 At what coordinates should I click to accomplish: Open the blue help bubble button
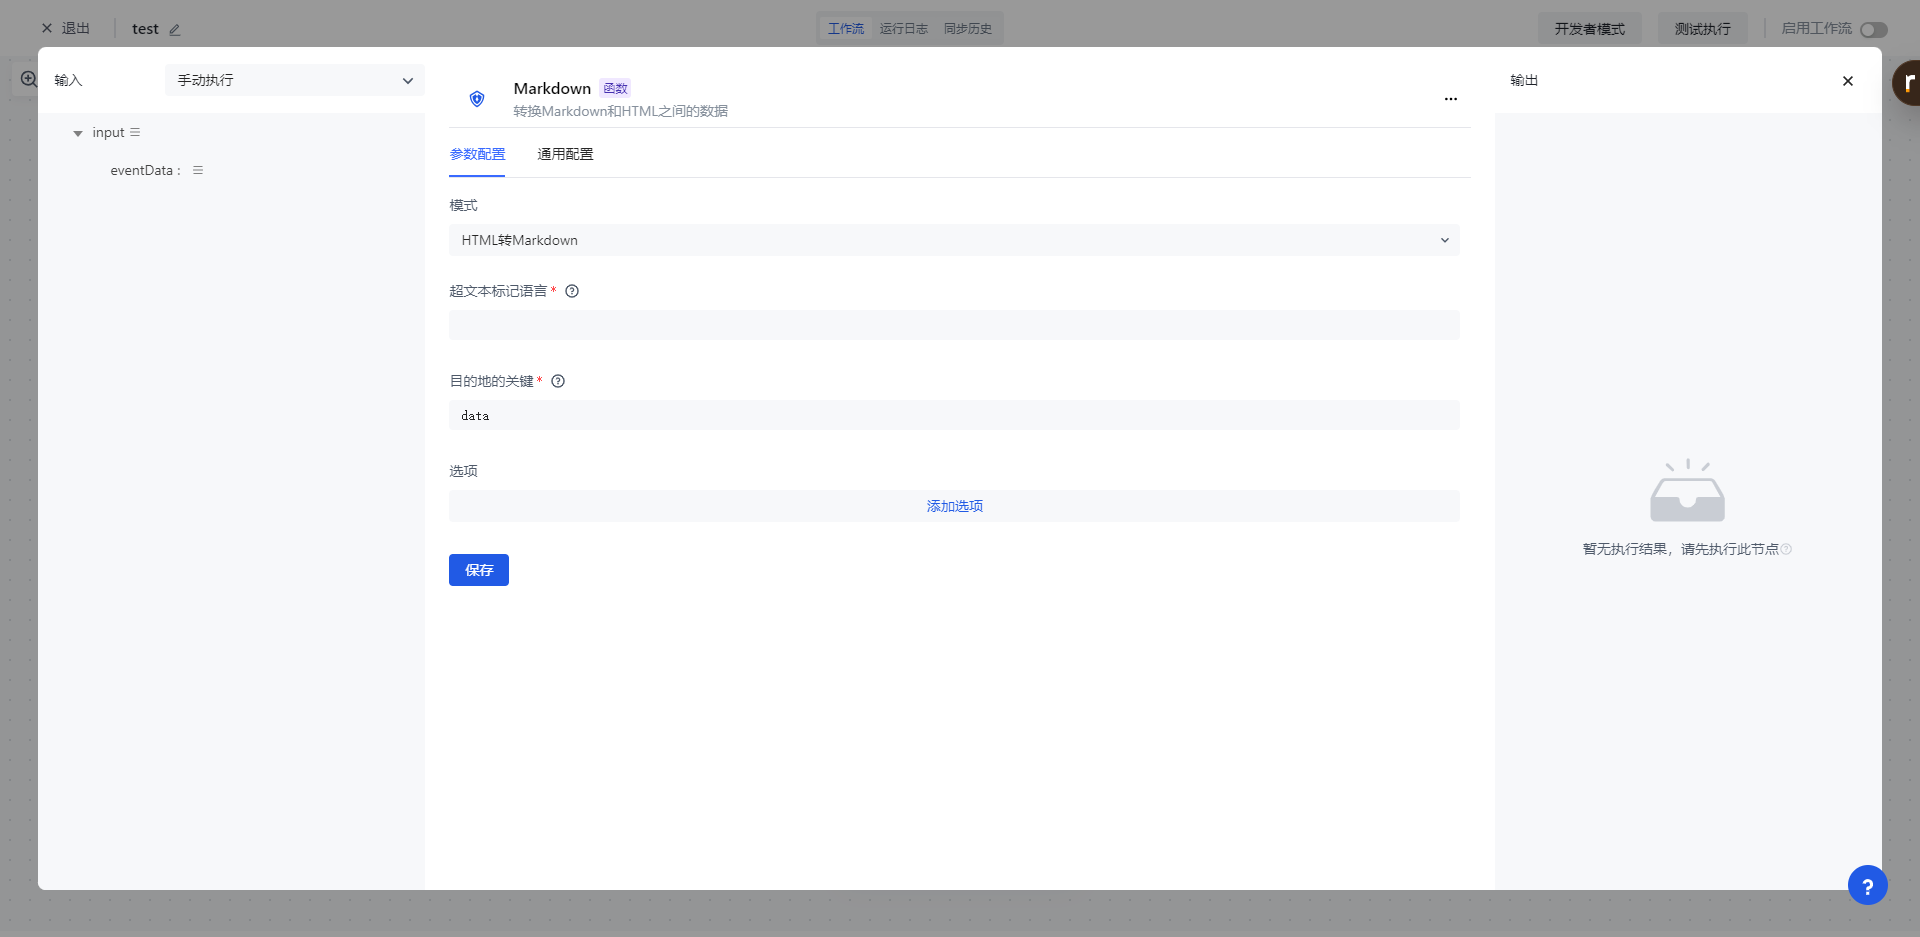[x=1866, y=885]
